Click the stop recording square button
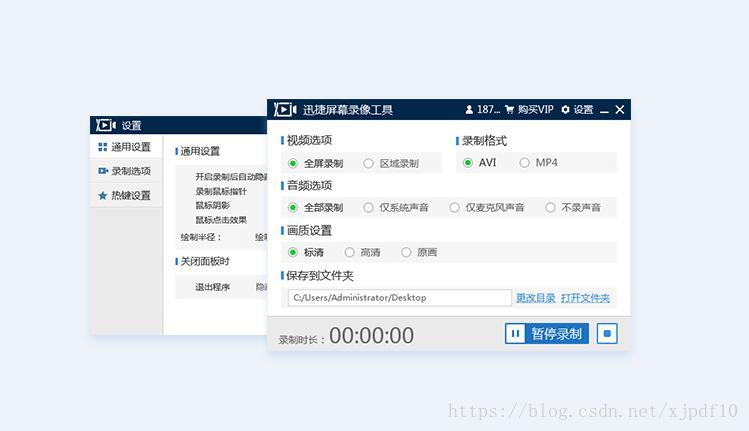Viewport: 749px width, 431px height. (607, 334)
